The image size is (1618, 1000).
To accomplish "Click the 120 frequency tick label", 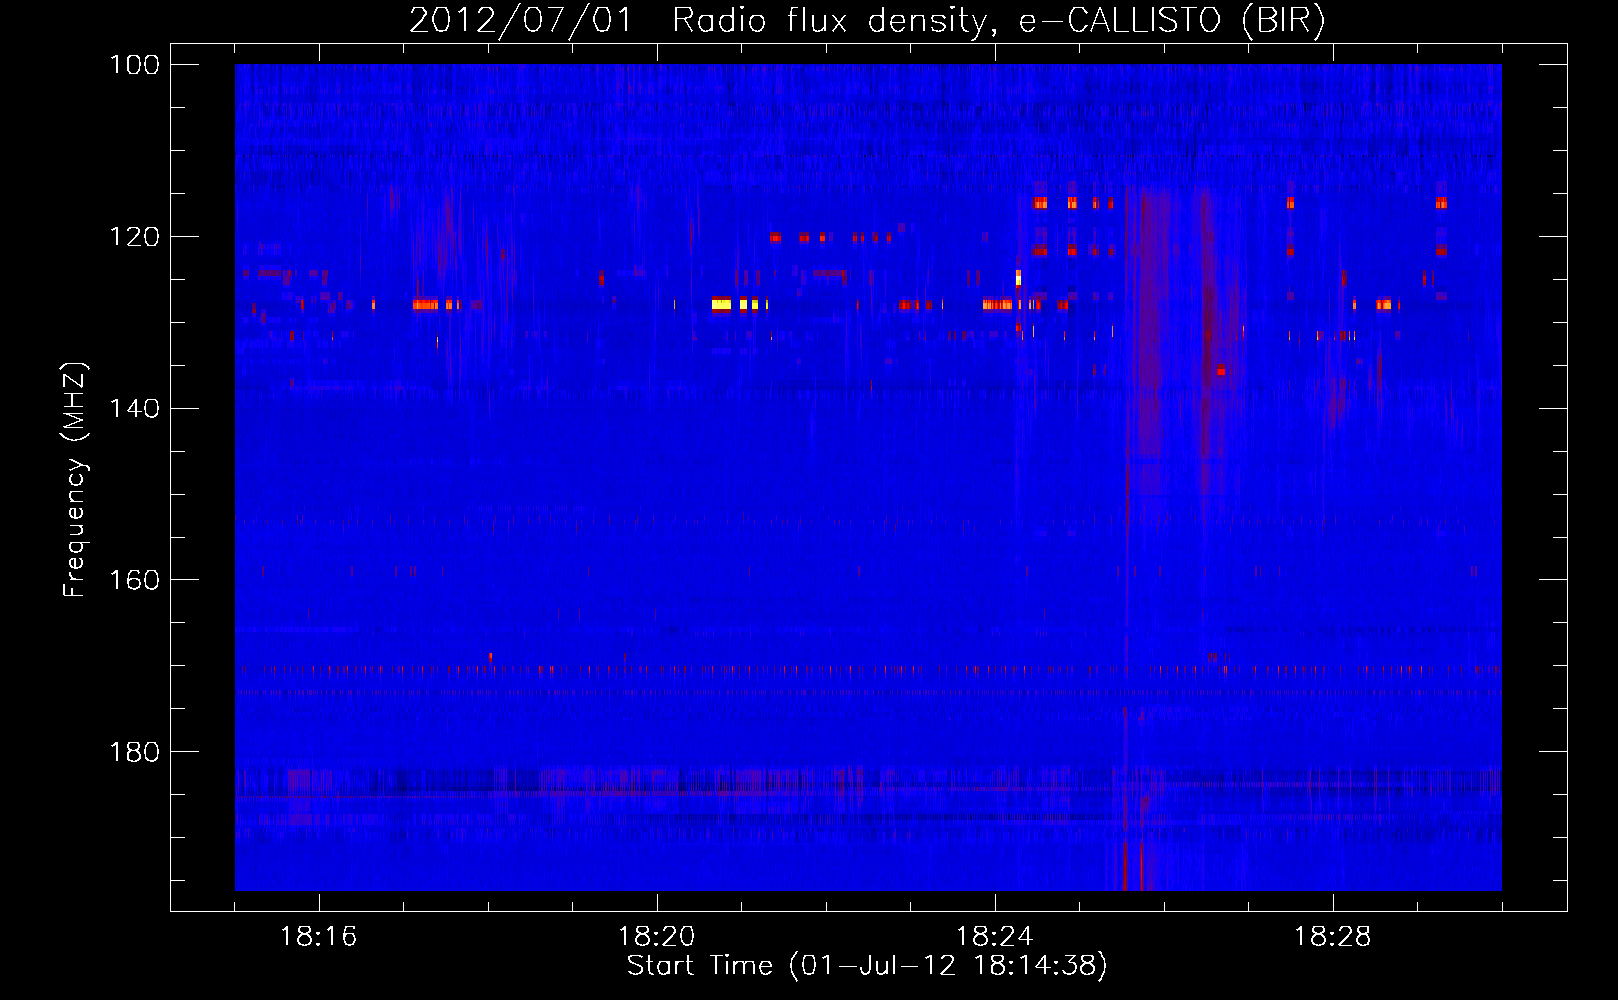I will [x=133, y=237].
